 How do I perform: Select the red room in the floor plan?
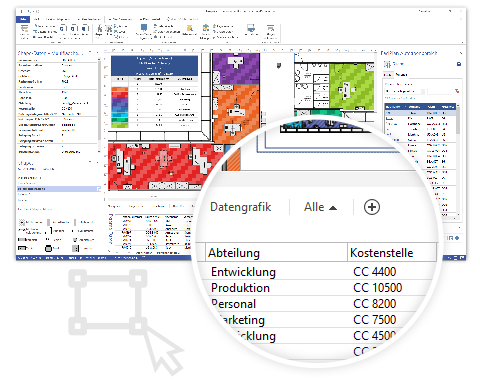point(163,166)
